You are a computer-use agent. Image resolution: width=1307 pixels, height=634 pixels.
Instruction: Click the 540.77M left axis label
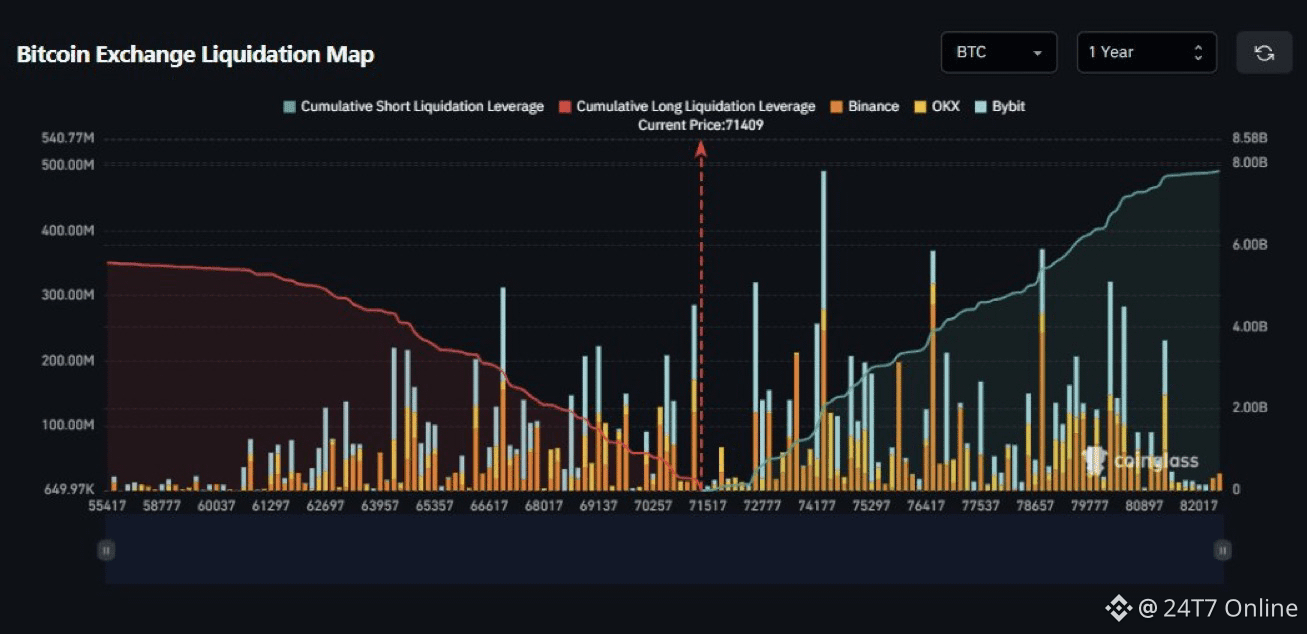(x=68, y=138)
